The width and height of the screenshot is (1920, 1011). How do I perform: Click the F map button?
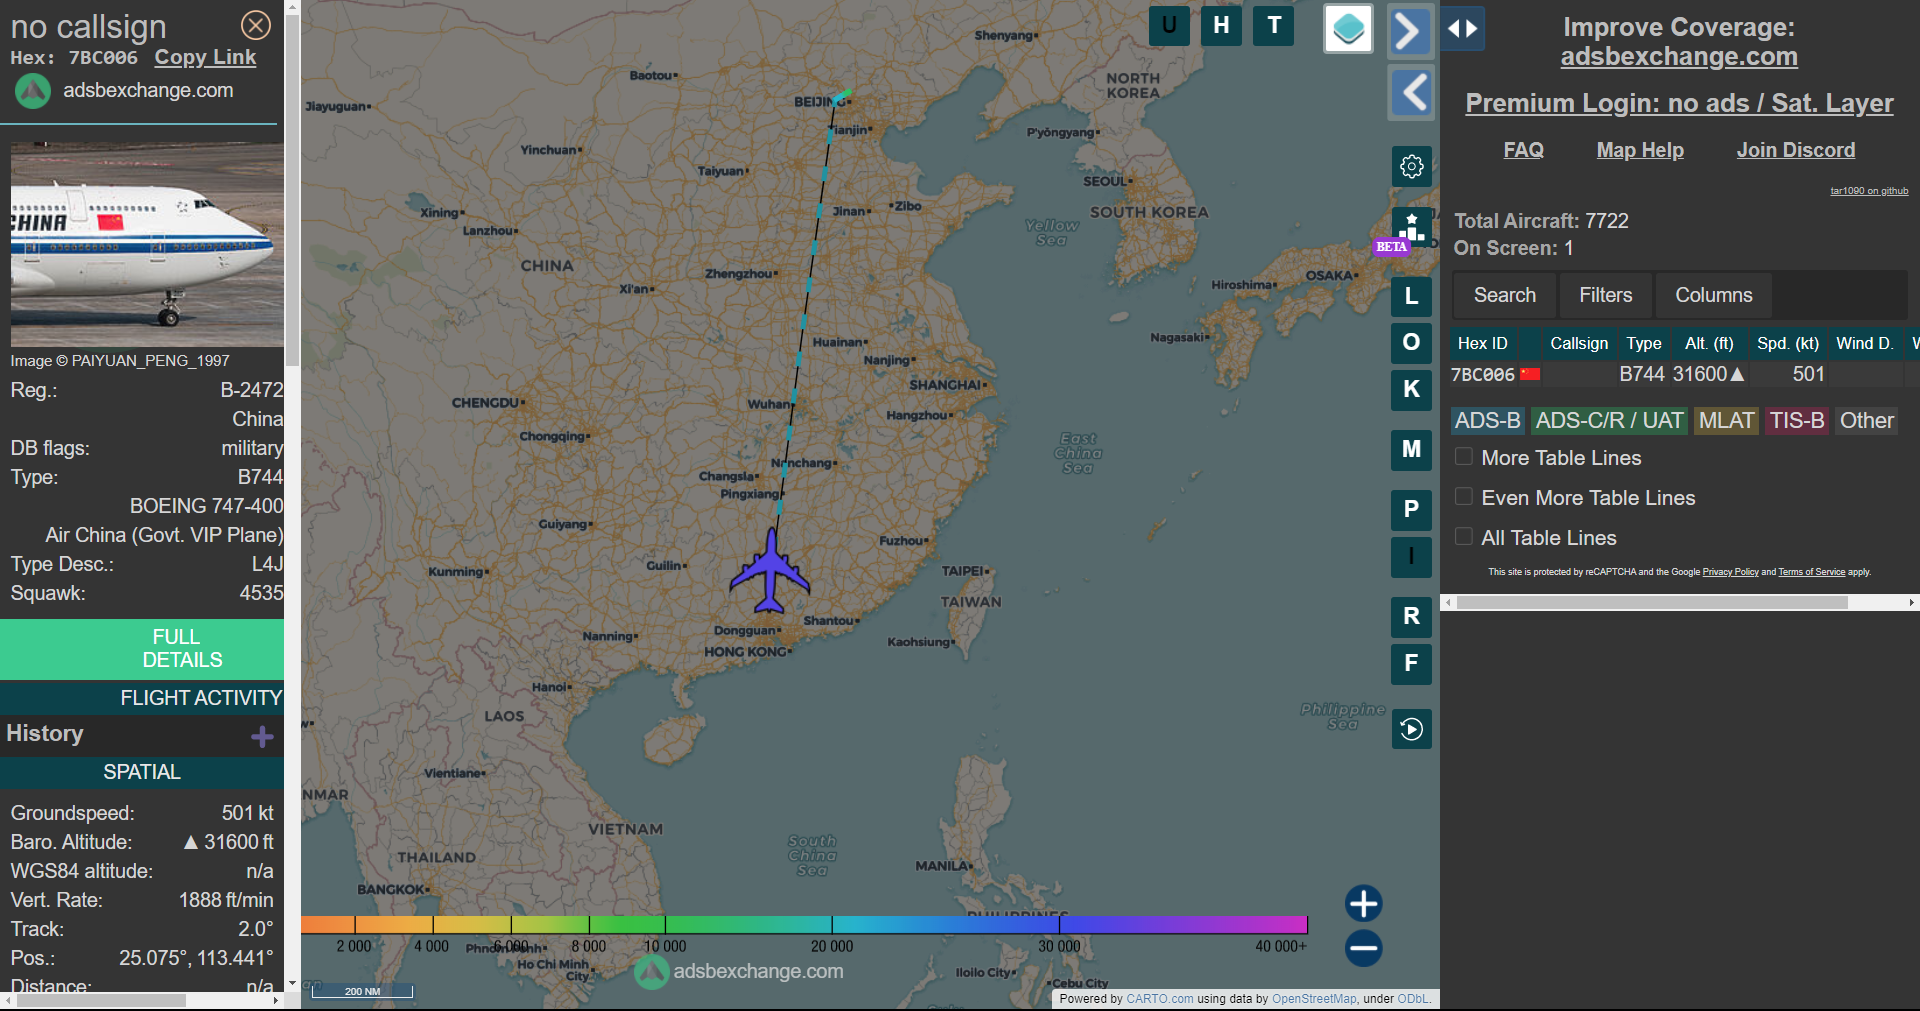click(1411, 663)
